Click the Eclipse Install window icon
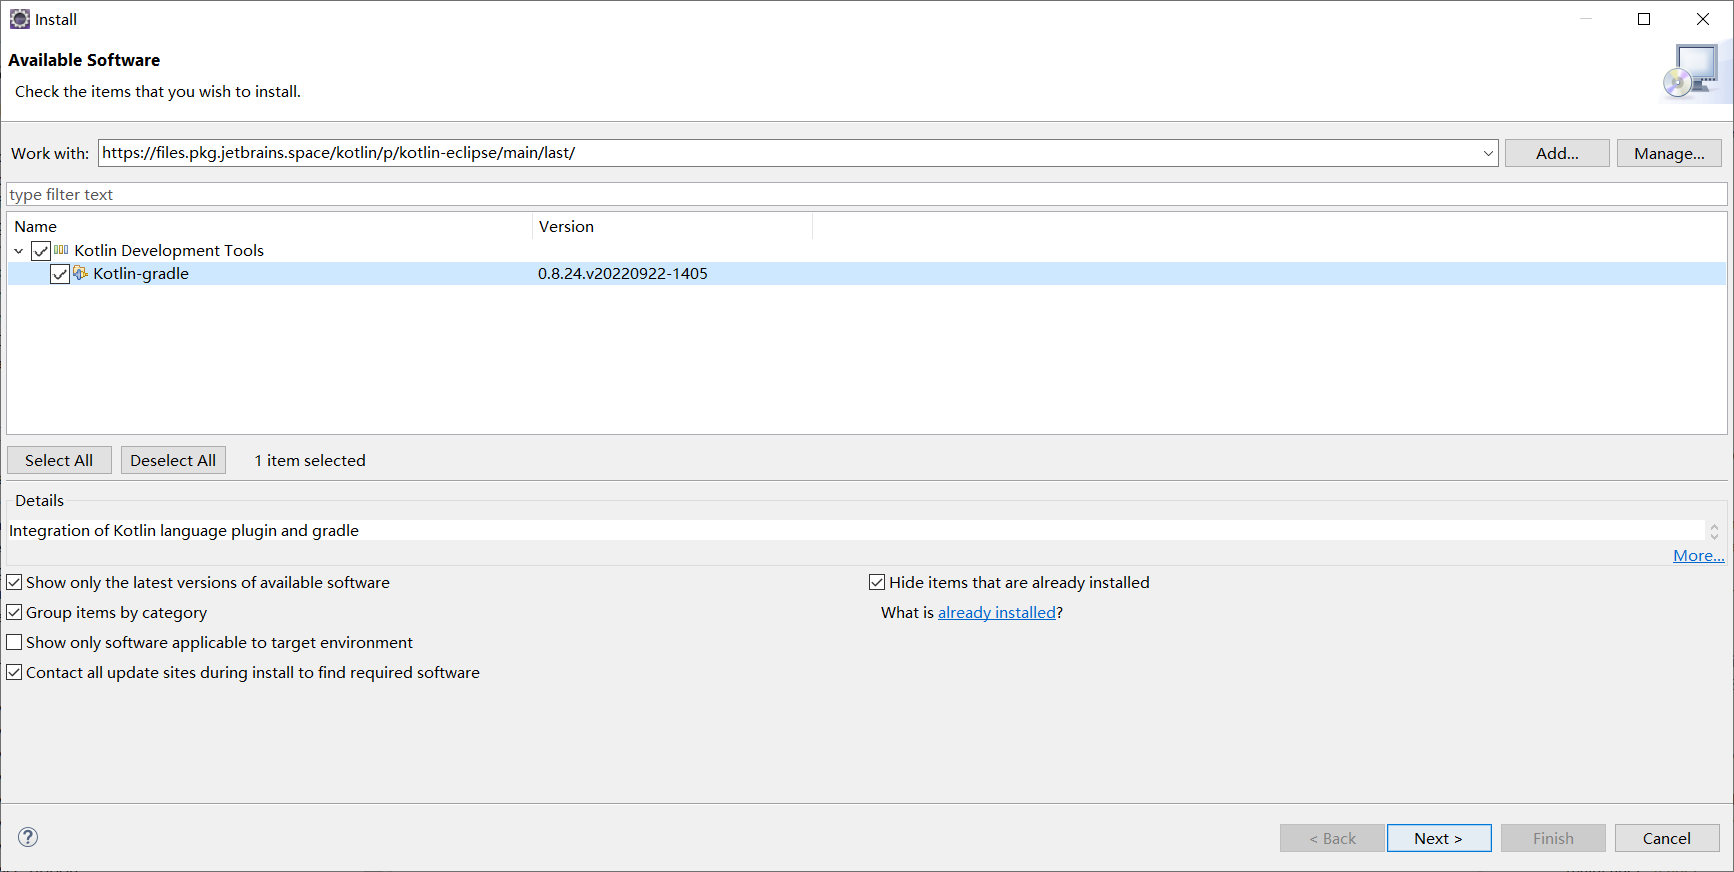The image size is (1734, 872). tap(19, 19)
